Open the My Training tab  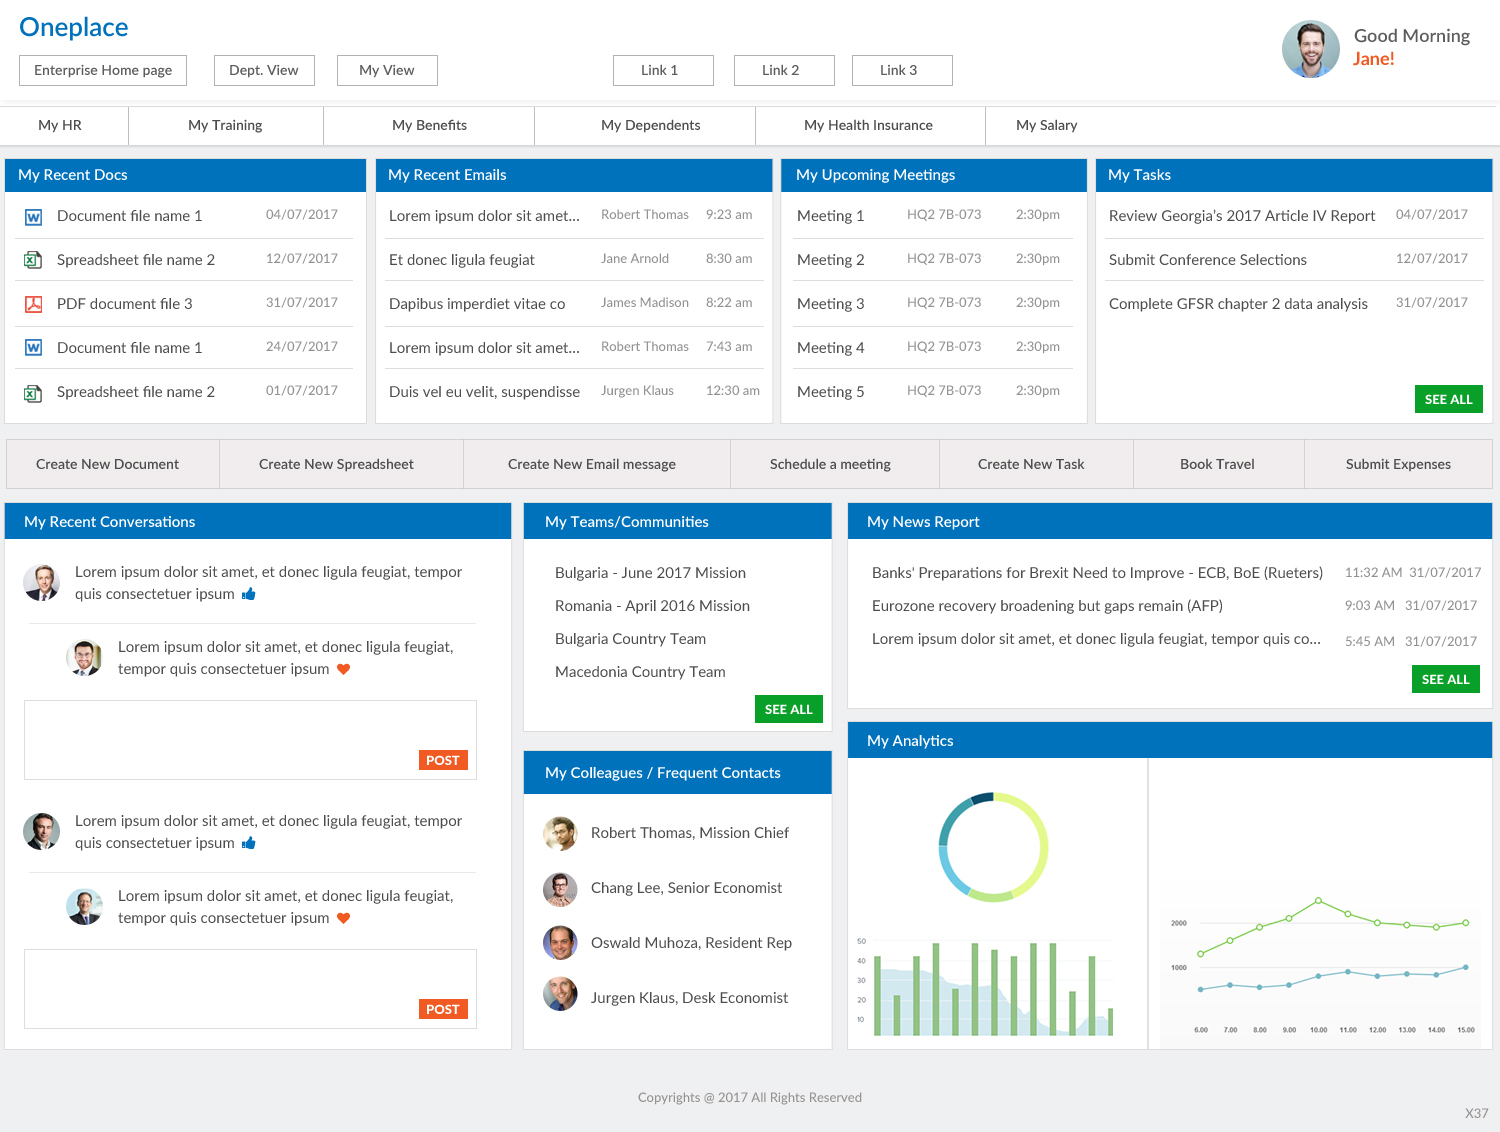225,125
